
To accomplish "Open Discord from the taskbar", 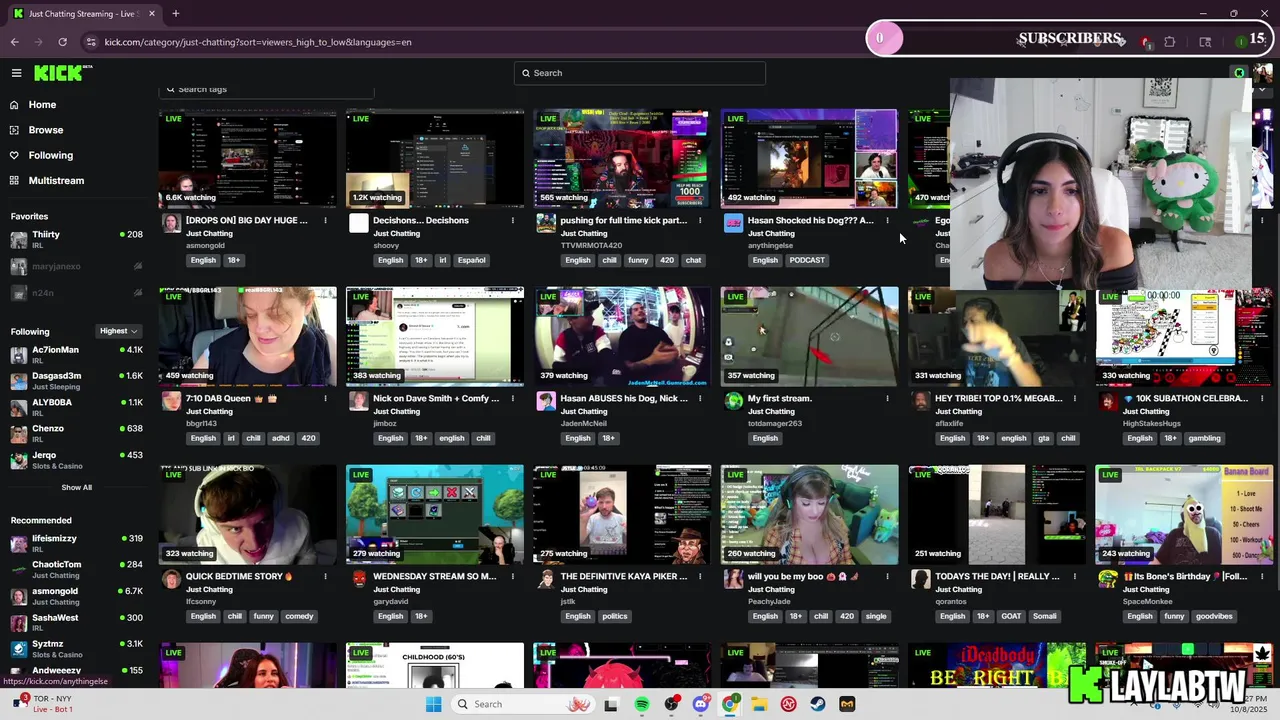I will 700,704.
